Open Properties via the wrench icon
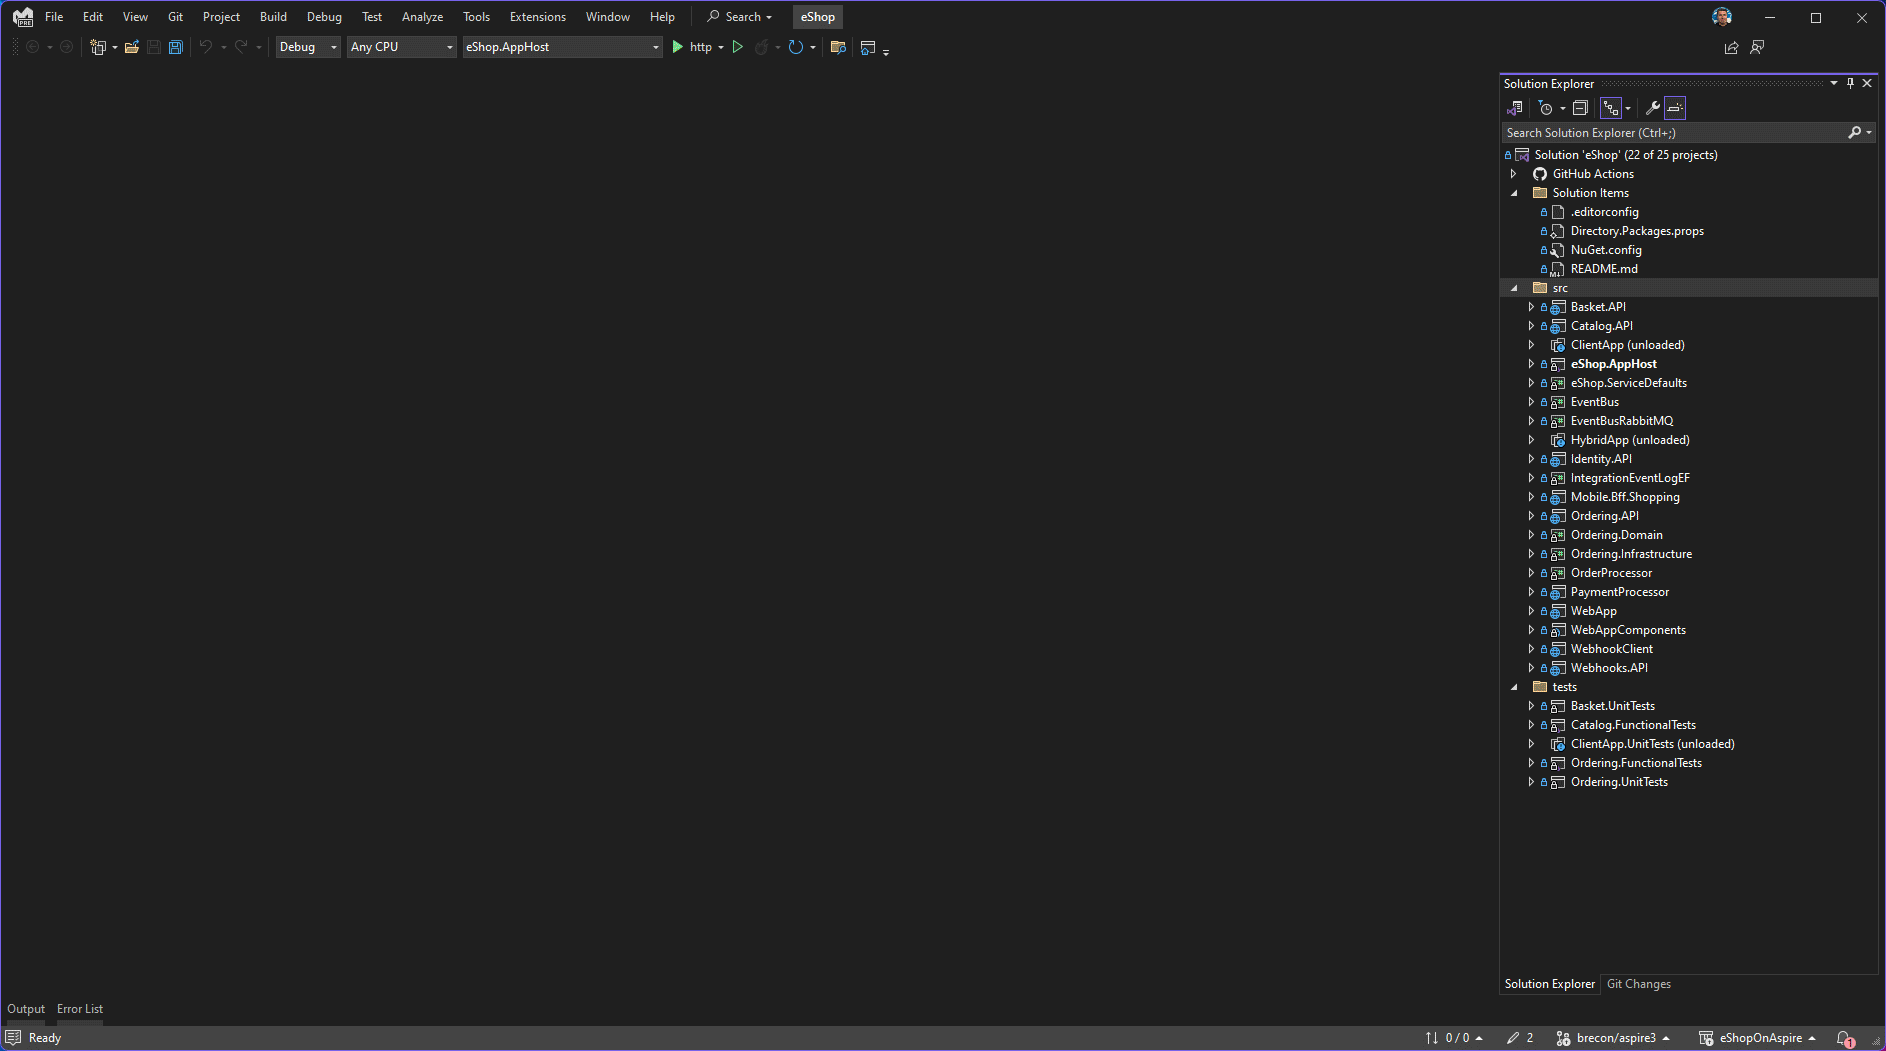 [1652, 108]
